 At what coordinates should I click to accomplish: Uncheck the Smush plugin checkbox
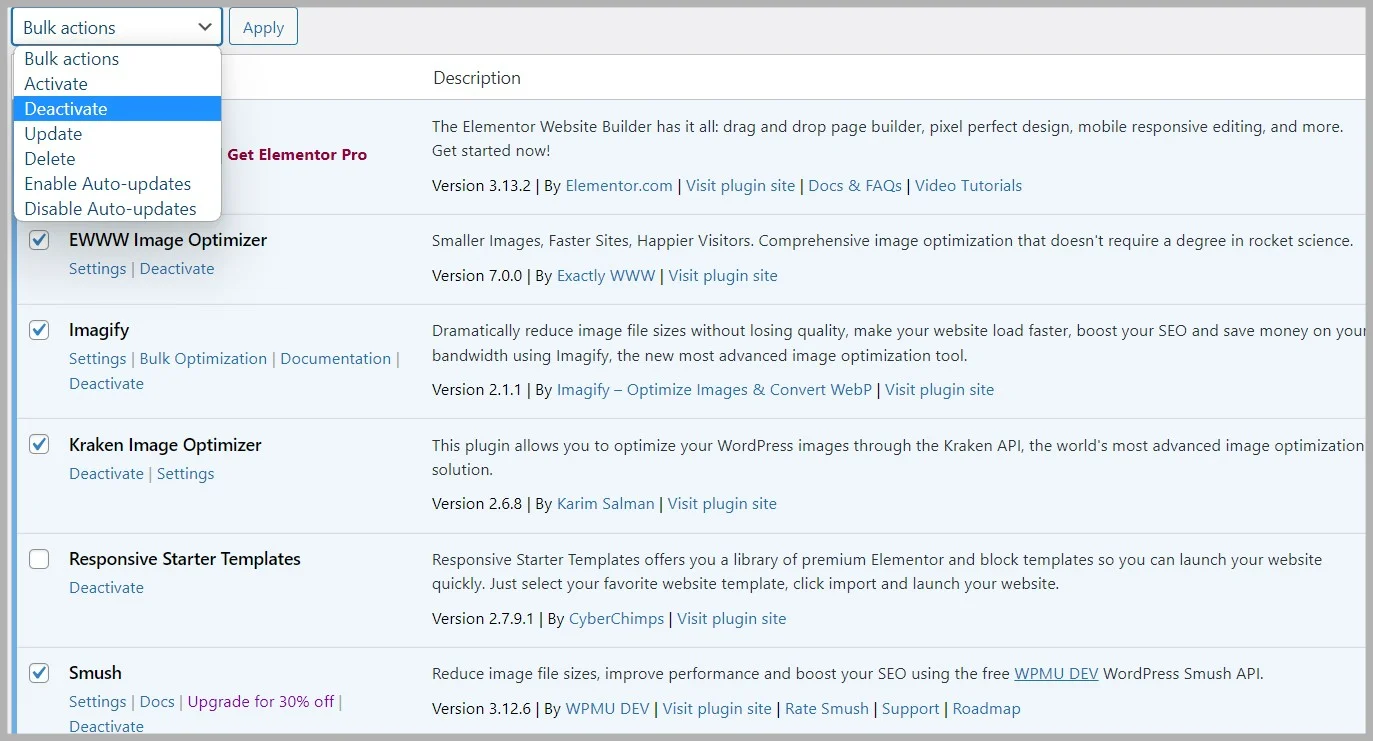click(39, 673)
